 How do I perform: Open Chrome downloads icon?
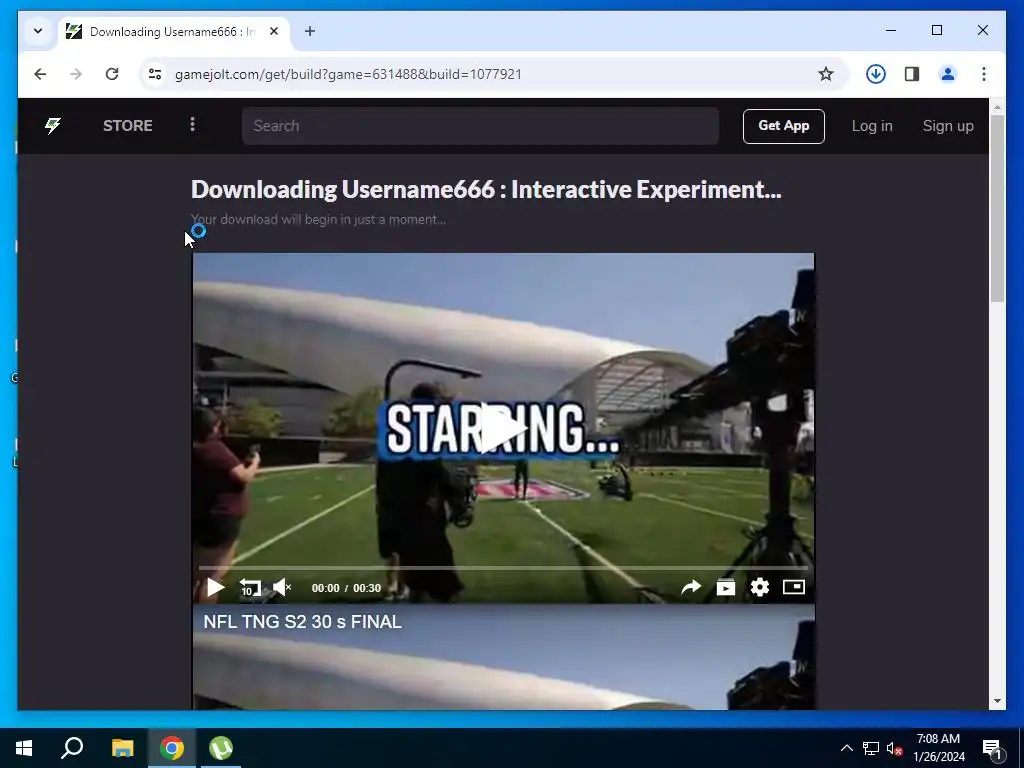(876, 74)
